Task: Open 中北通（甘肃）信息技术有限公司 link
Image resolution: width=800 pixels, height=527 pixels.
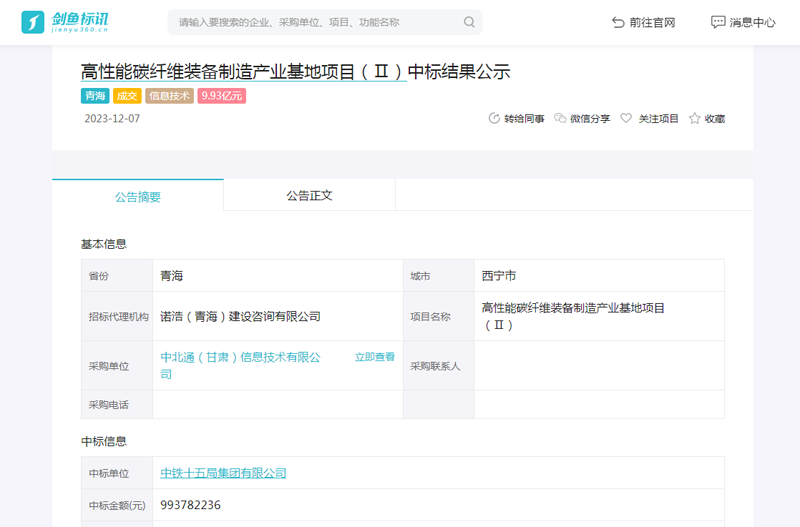Action: (x=241, y=365)
